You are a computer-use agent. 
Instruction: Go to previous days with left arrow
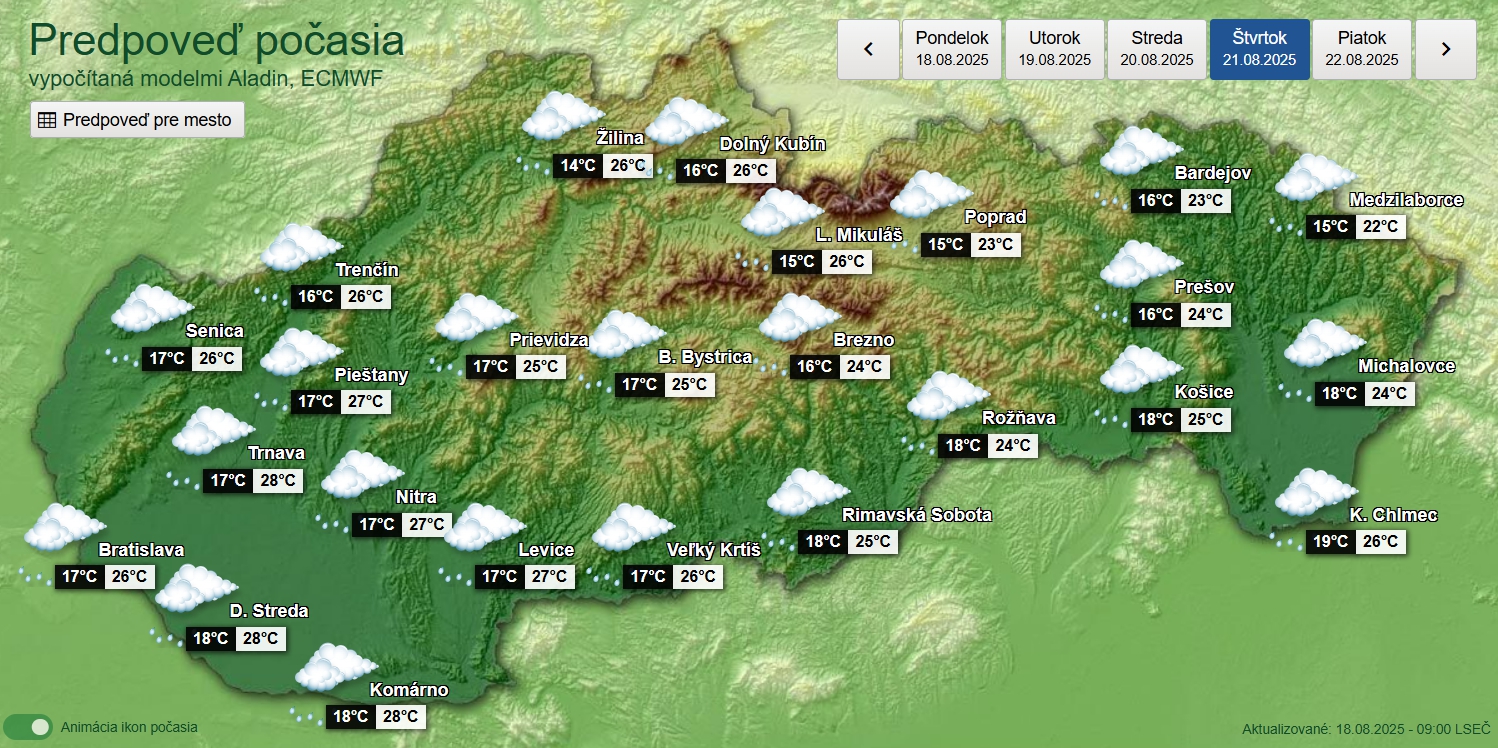(867, 49)
